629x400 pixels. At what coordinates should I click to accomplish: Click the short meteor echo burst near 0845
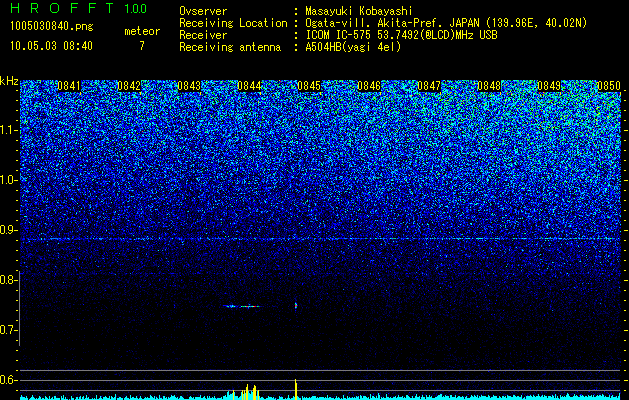(x=296, y=305)
